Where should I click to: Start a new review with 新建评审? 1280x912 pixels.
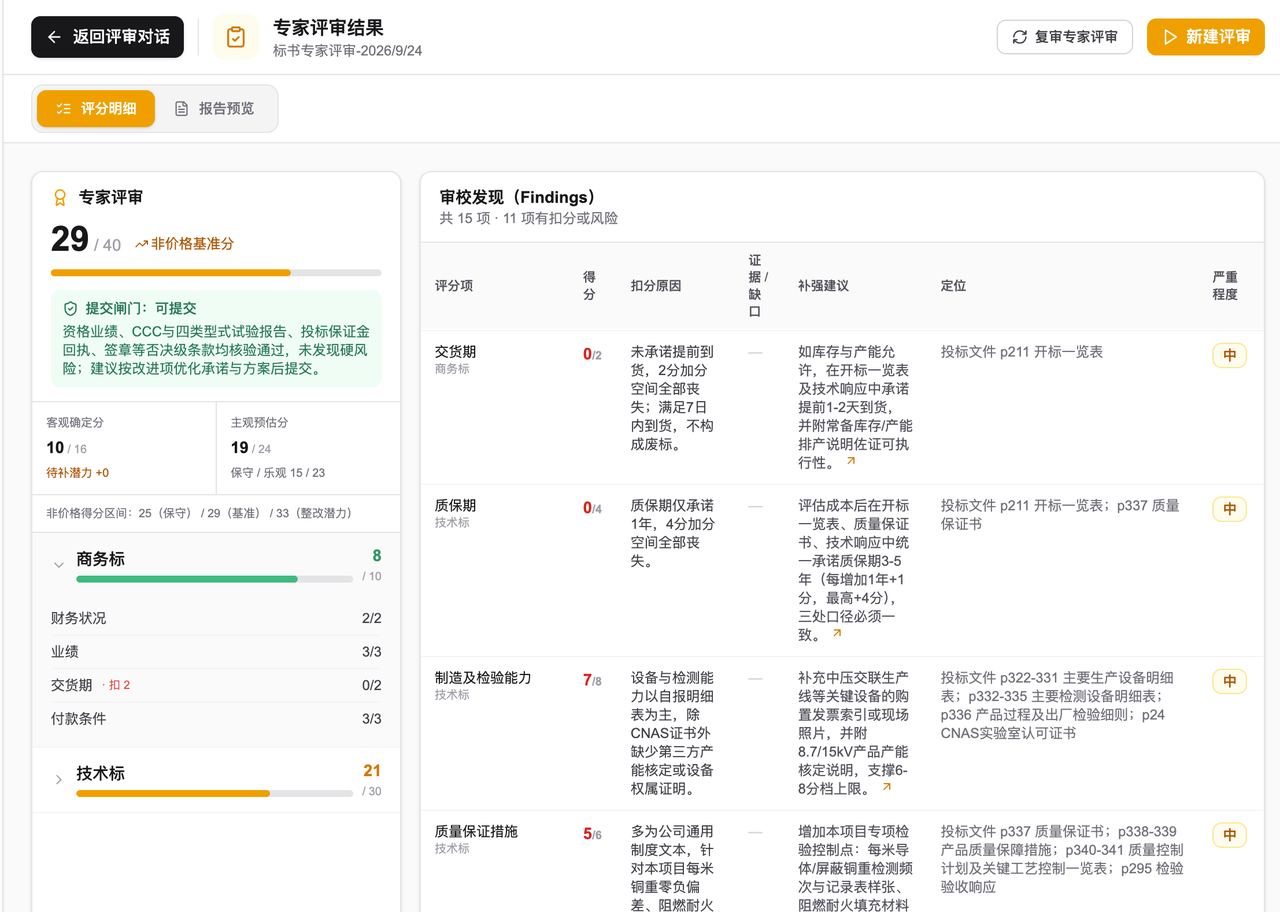pos(1206,37)
